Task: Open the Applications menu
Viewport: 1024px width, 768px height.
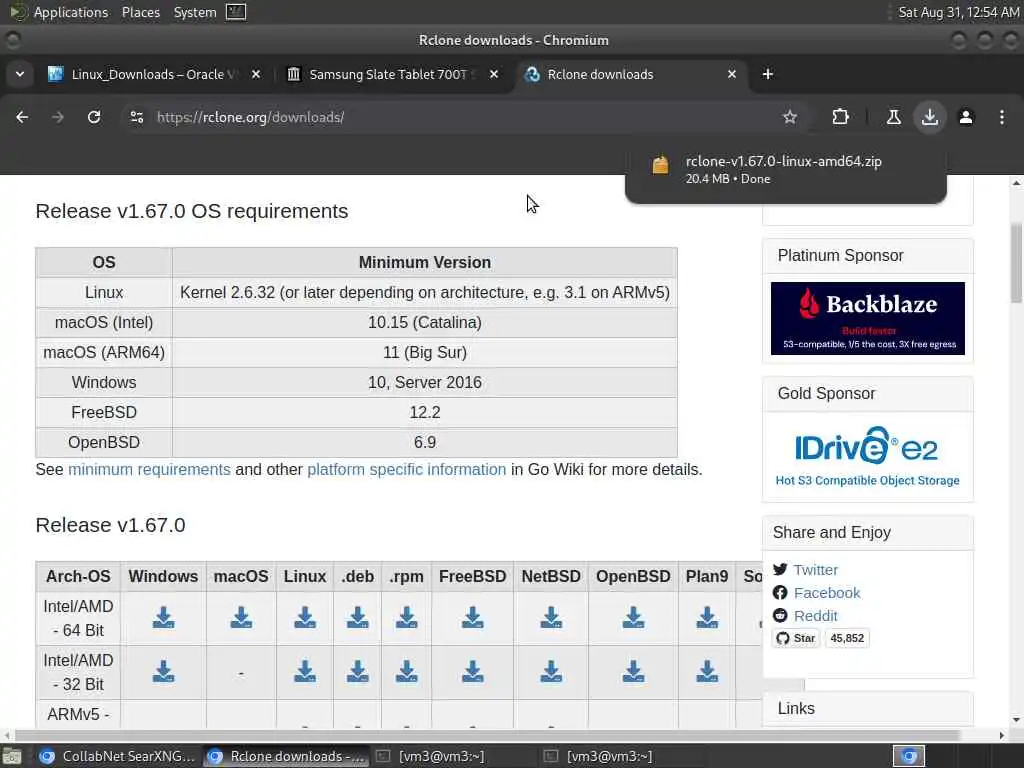Action: point(71,12)
